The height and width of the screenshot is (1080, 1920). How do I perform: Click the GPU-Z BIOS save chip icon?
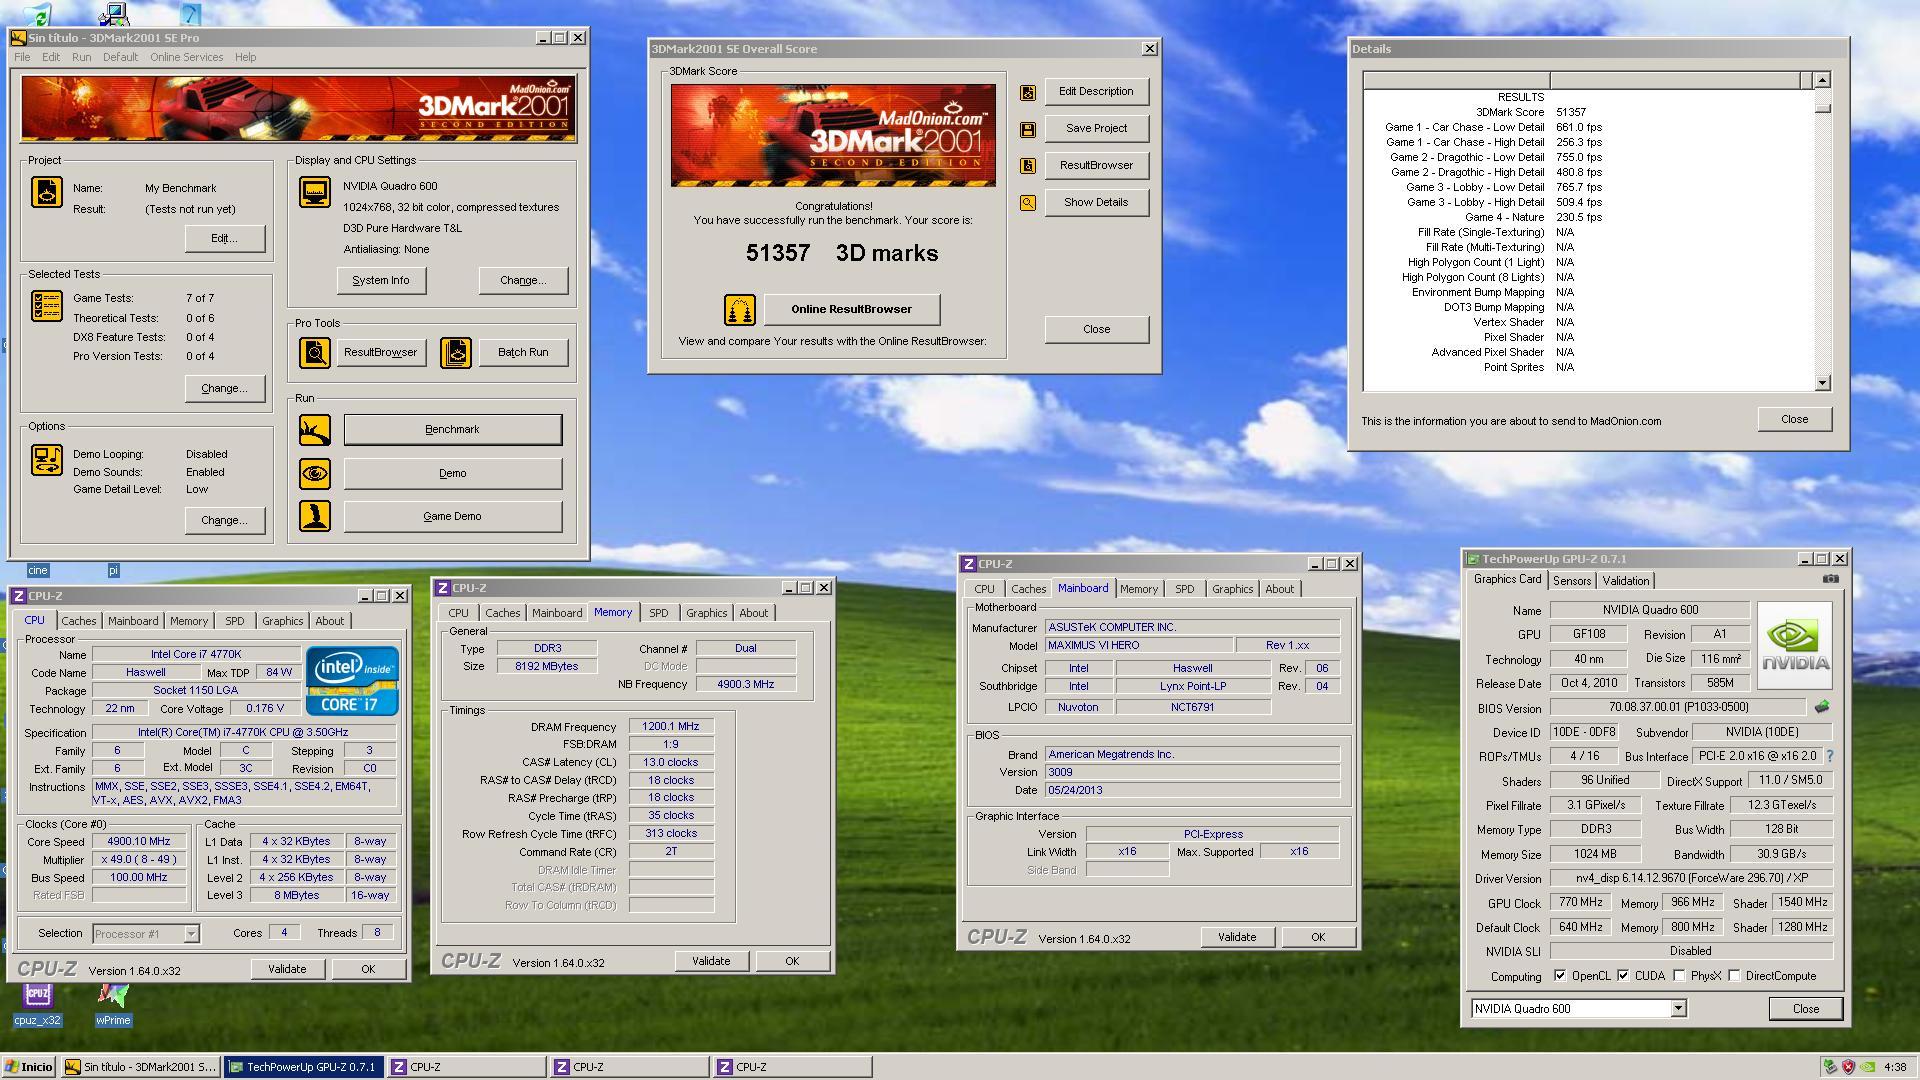1822,707
